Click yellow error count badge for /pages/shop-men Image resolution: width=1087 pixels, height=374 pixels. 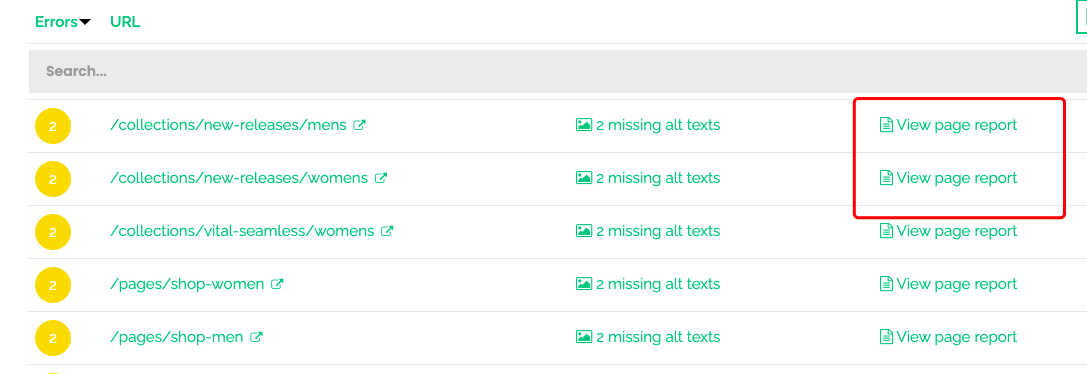53,338
